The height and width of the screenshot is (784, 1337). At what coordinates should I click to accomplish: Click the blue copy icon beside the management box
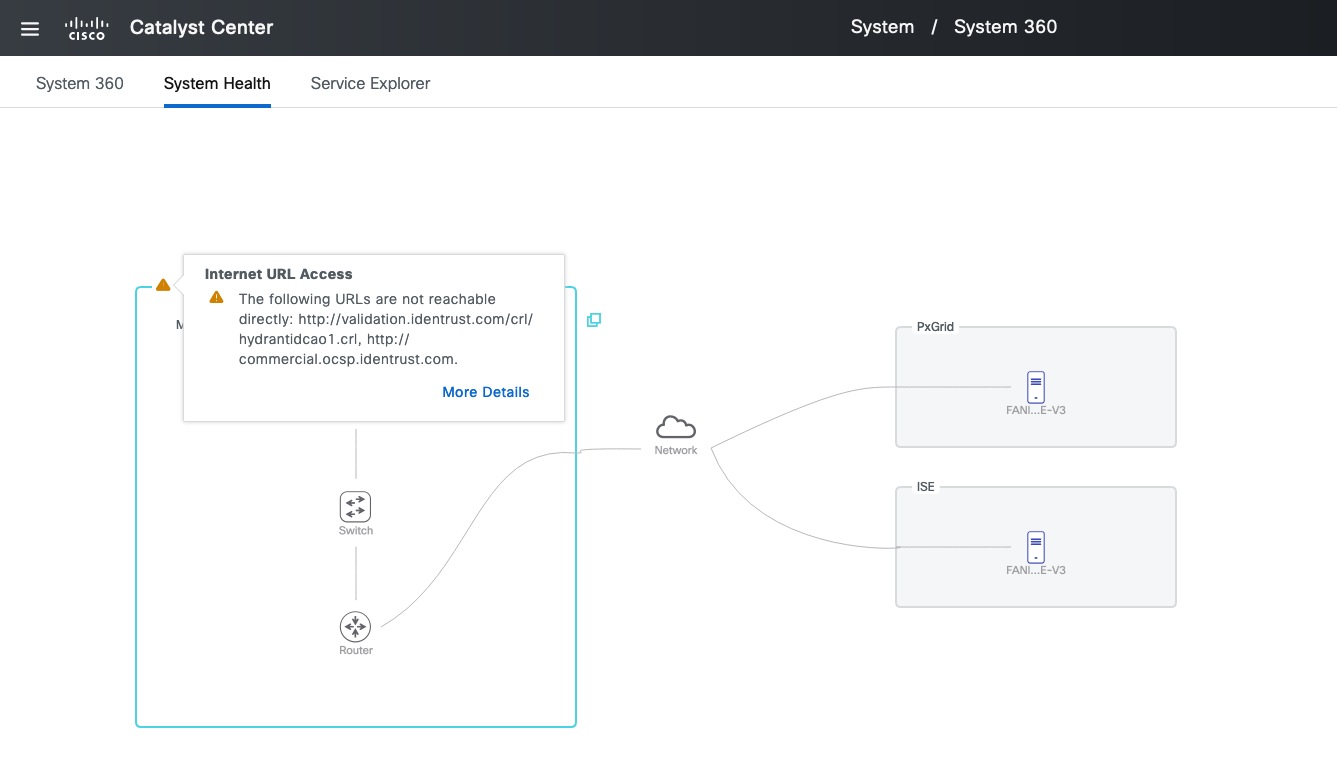594,319
